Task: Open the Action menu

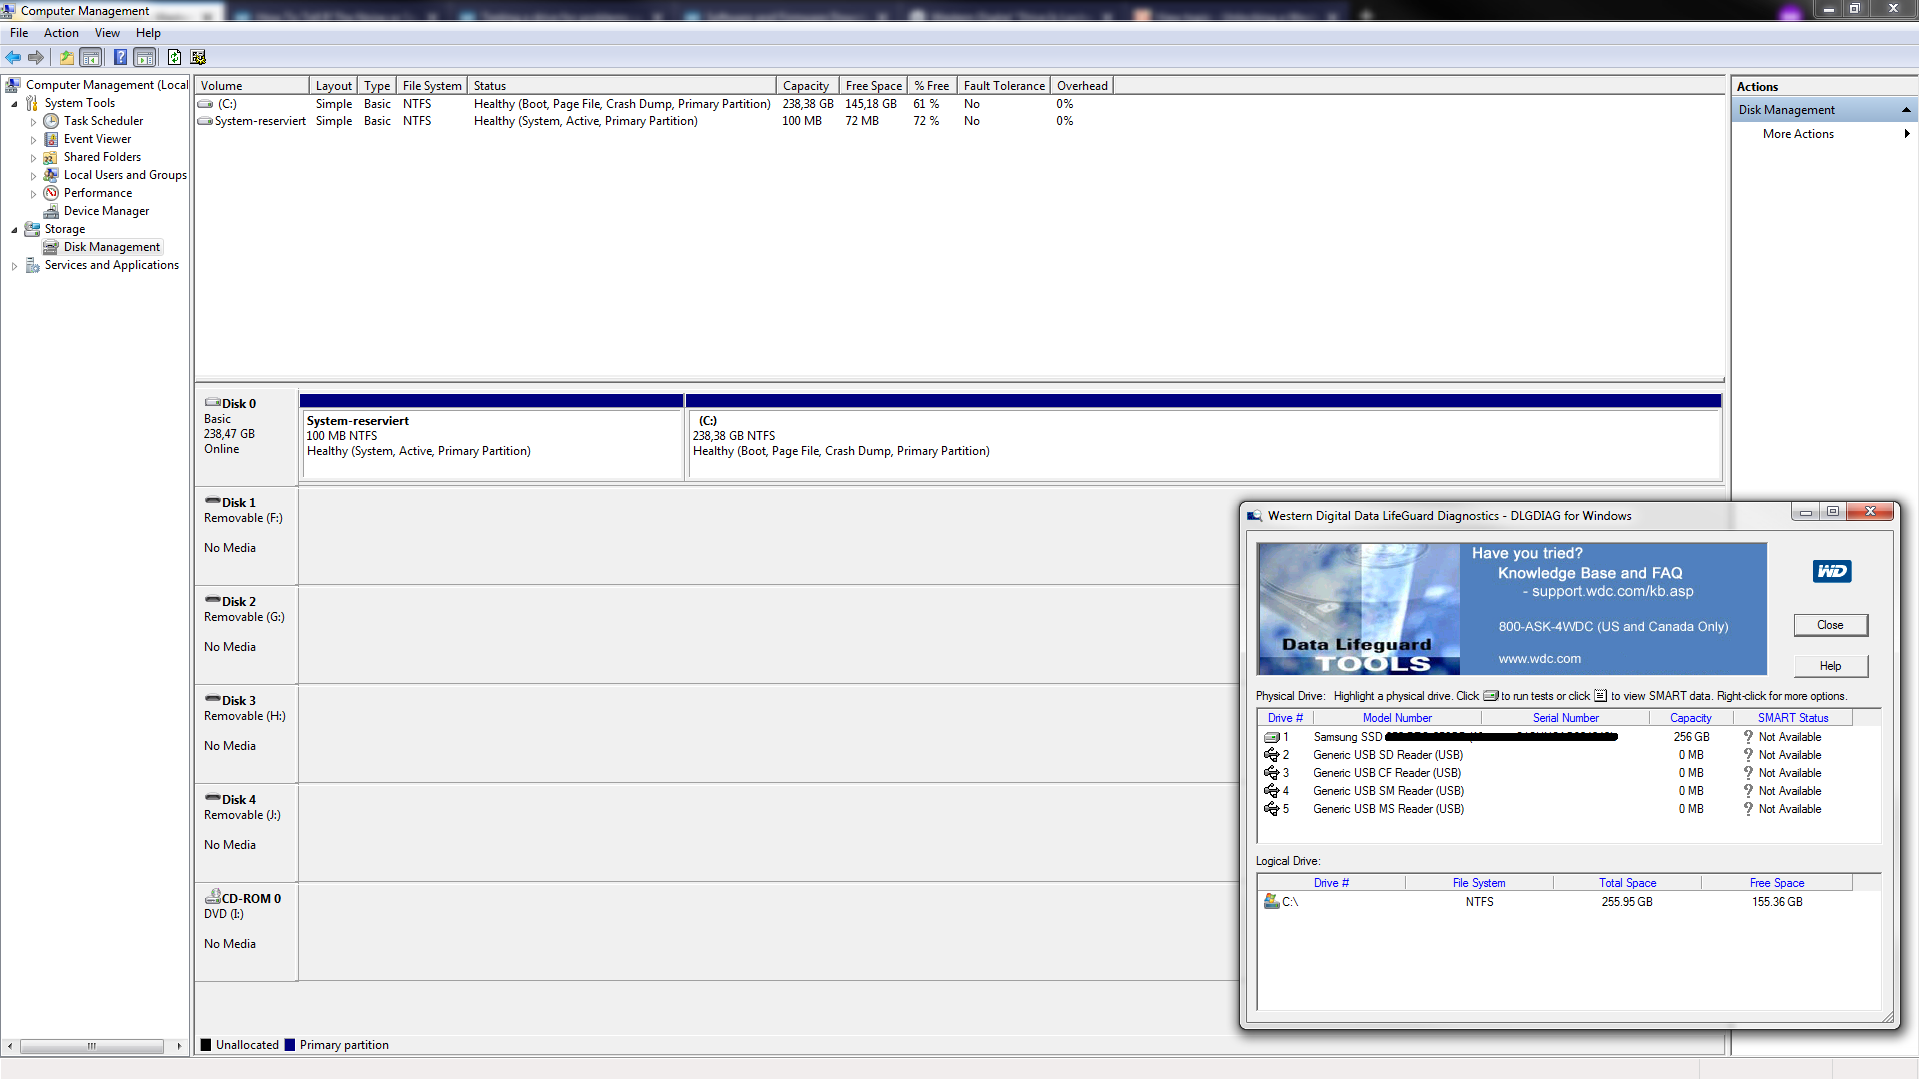Action: [x=61, y=33]
